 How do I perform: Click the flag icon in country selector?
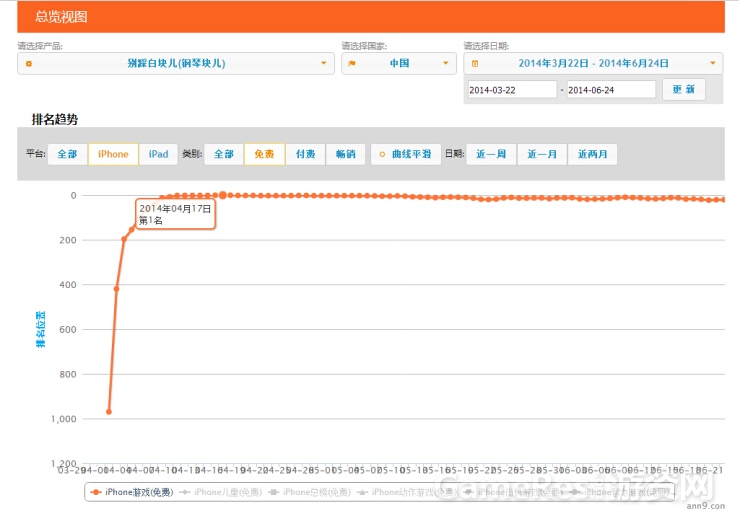click(352, 64)
